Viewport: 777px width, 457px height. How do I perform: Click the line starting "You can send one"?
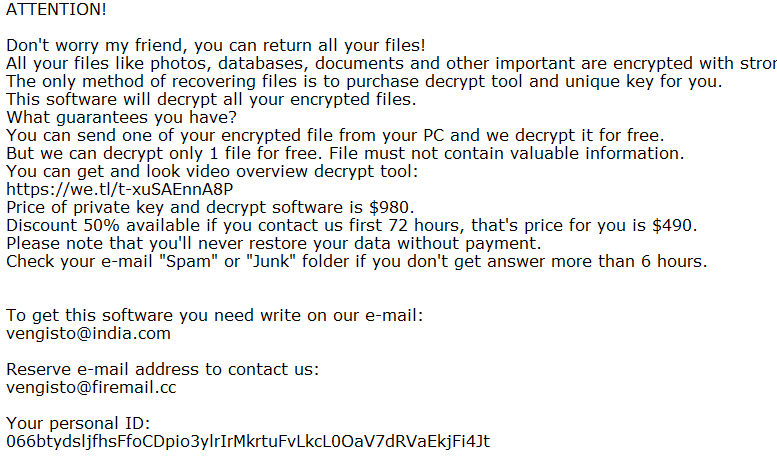[335, 135]
